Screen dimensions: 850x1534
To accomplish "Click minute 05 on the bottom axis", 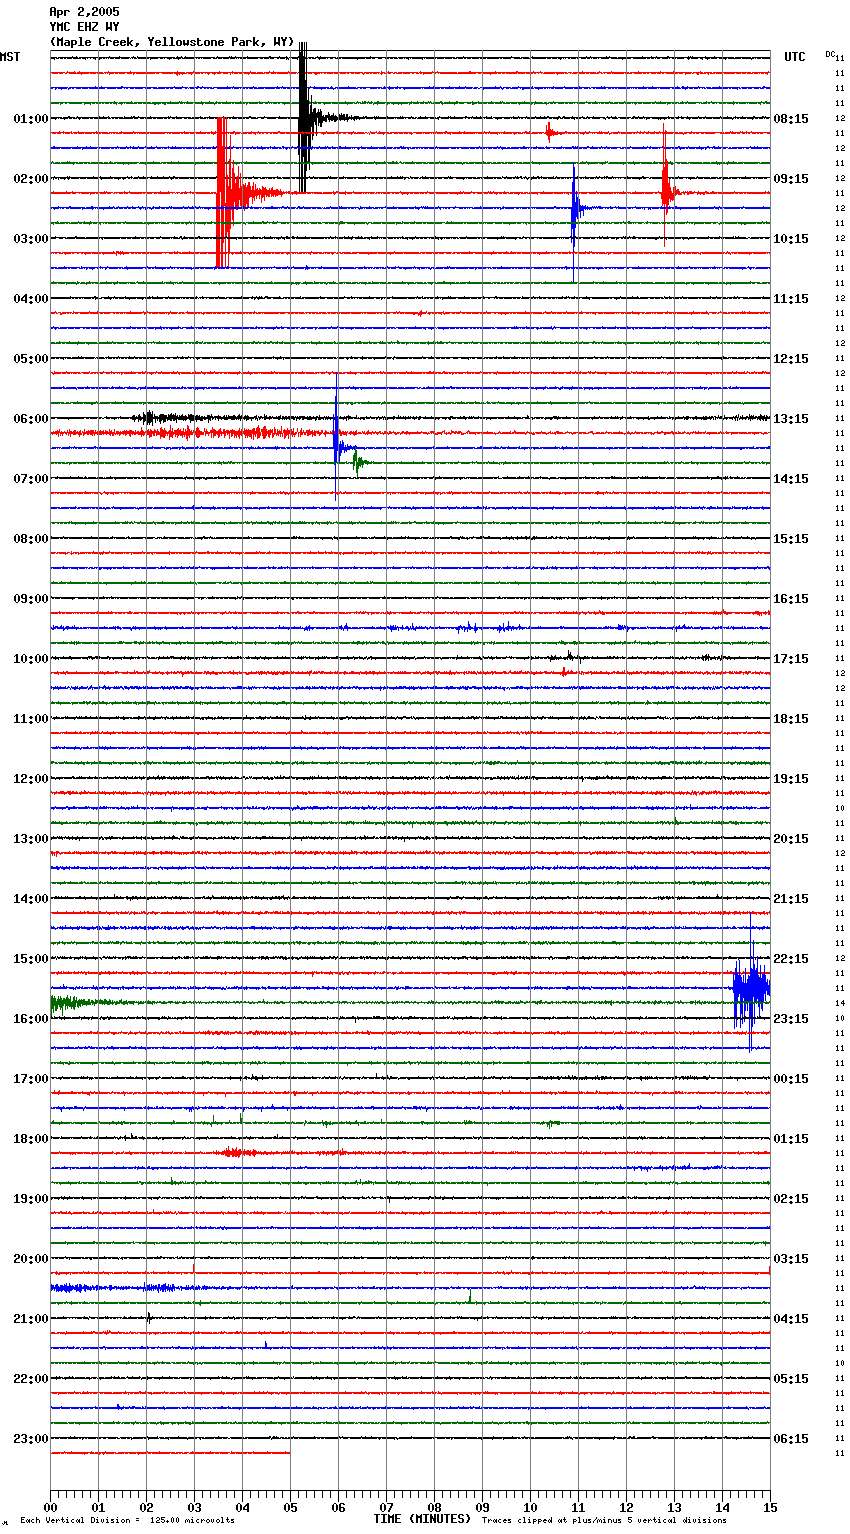I will click(x=290, y=1507).
